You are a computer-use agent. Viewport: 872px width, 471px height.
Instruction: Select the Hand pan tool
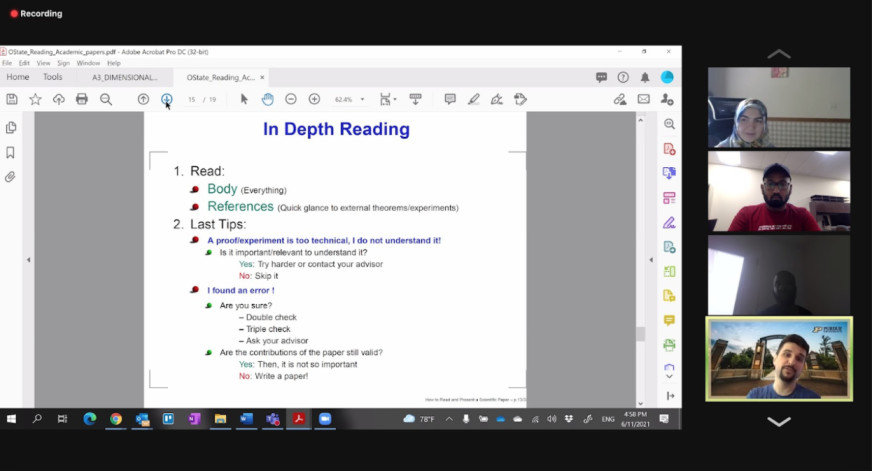tap(267, 99)
